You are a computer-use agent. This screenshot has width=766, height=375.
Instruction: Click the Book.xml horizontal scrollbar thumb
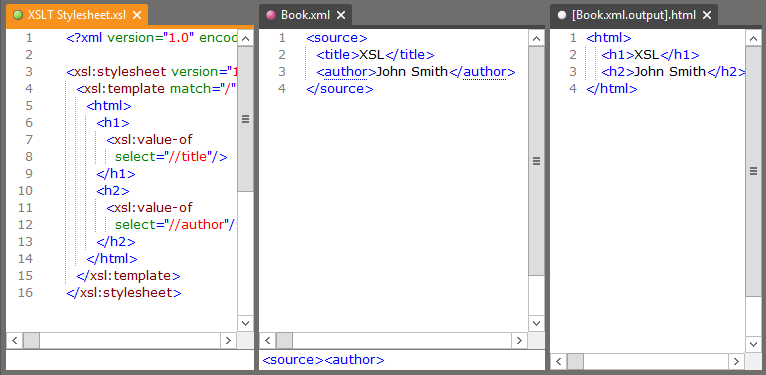pyautogui.click(x=284, y=340)
